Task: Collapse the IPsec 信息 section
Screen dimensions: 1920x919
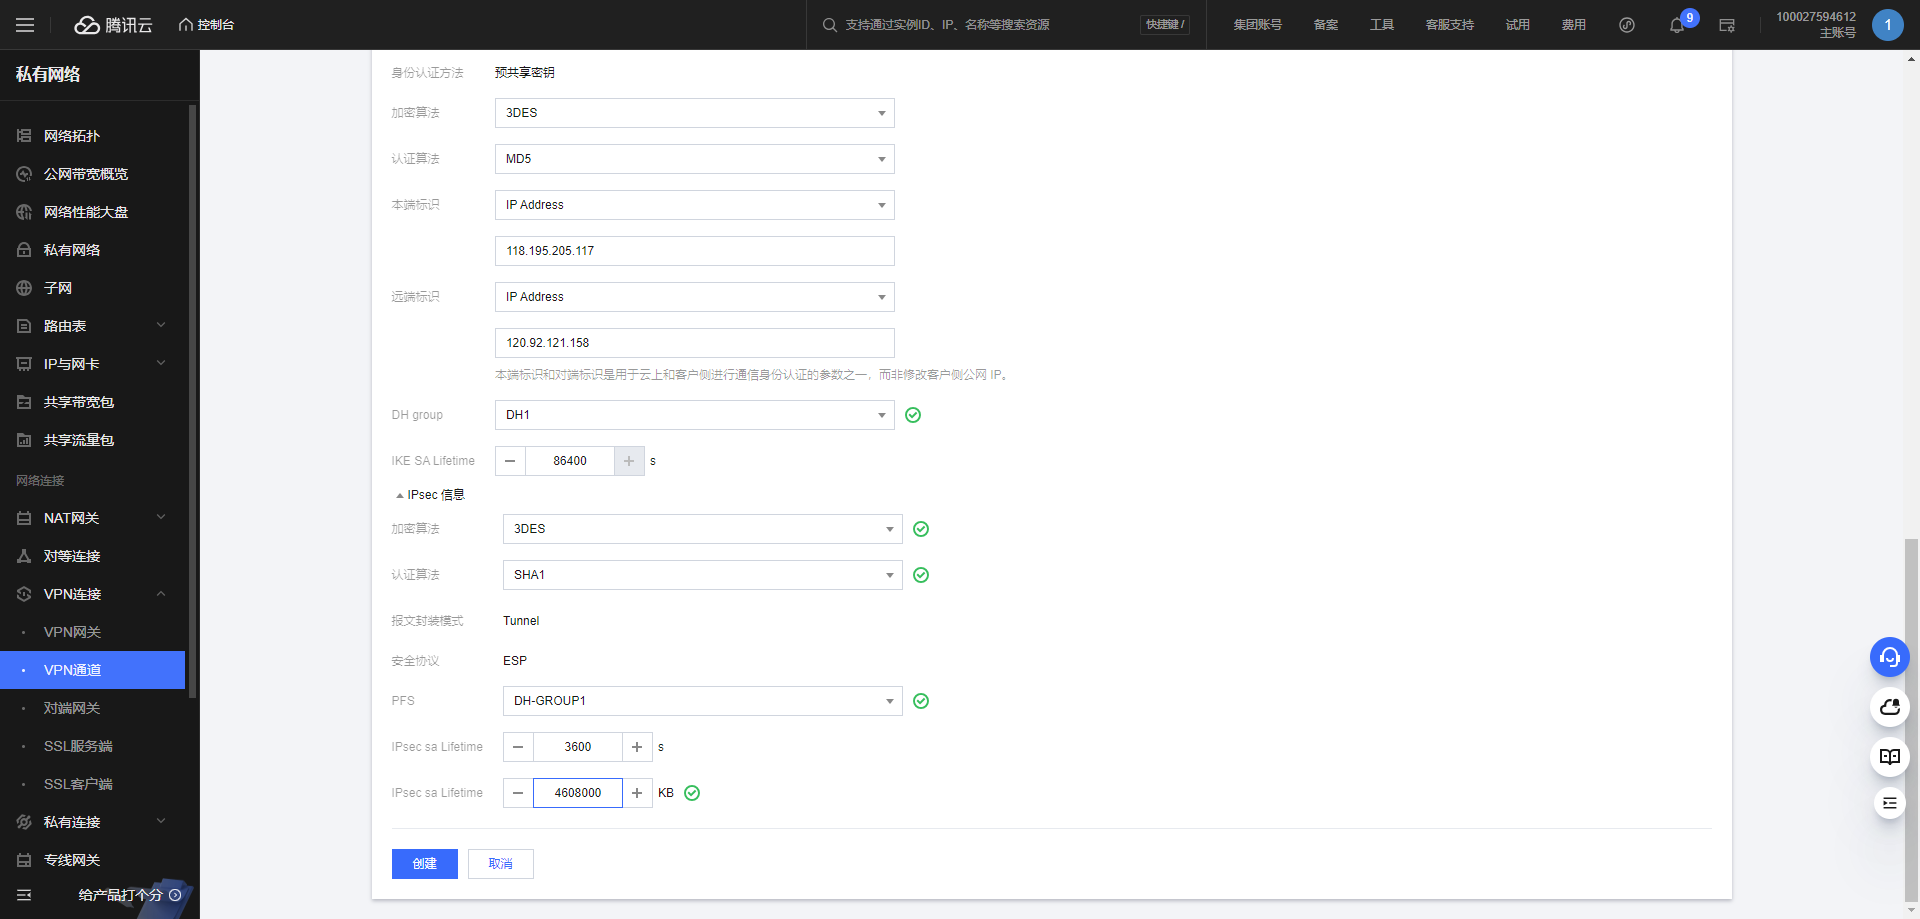Action: click(430, 495)
